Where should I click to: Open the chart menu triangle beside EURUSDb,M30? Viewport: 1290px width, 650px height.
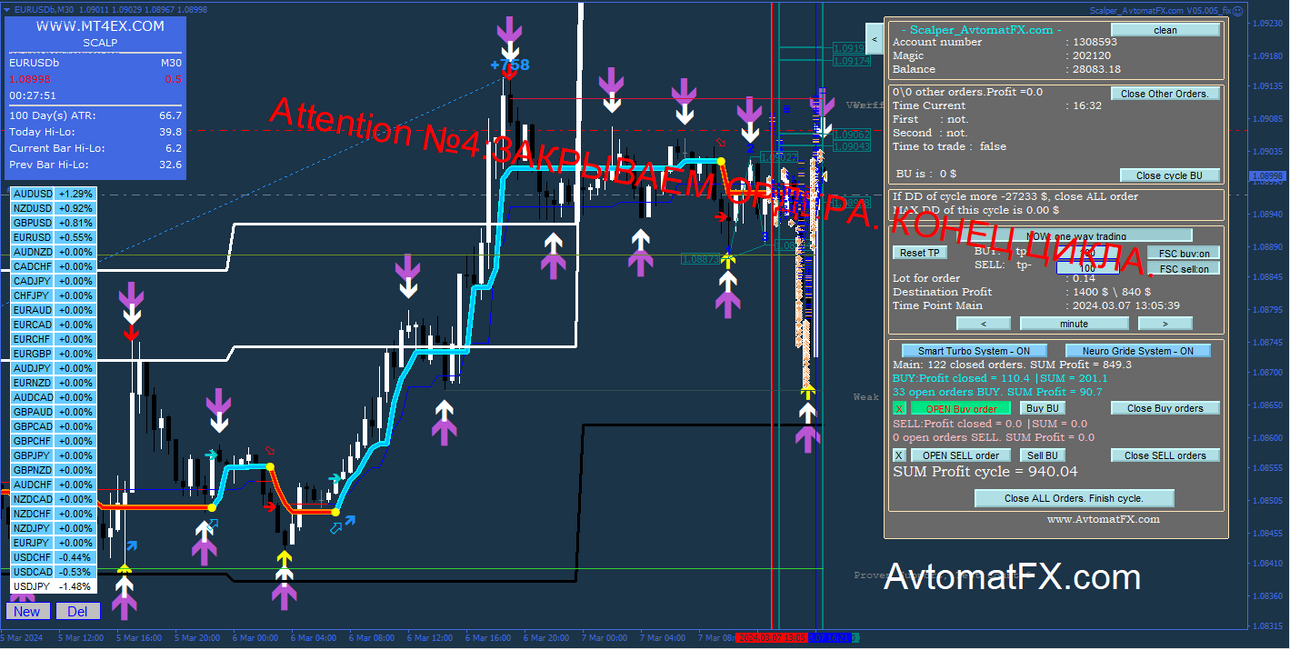tap(6, 10)
